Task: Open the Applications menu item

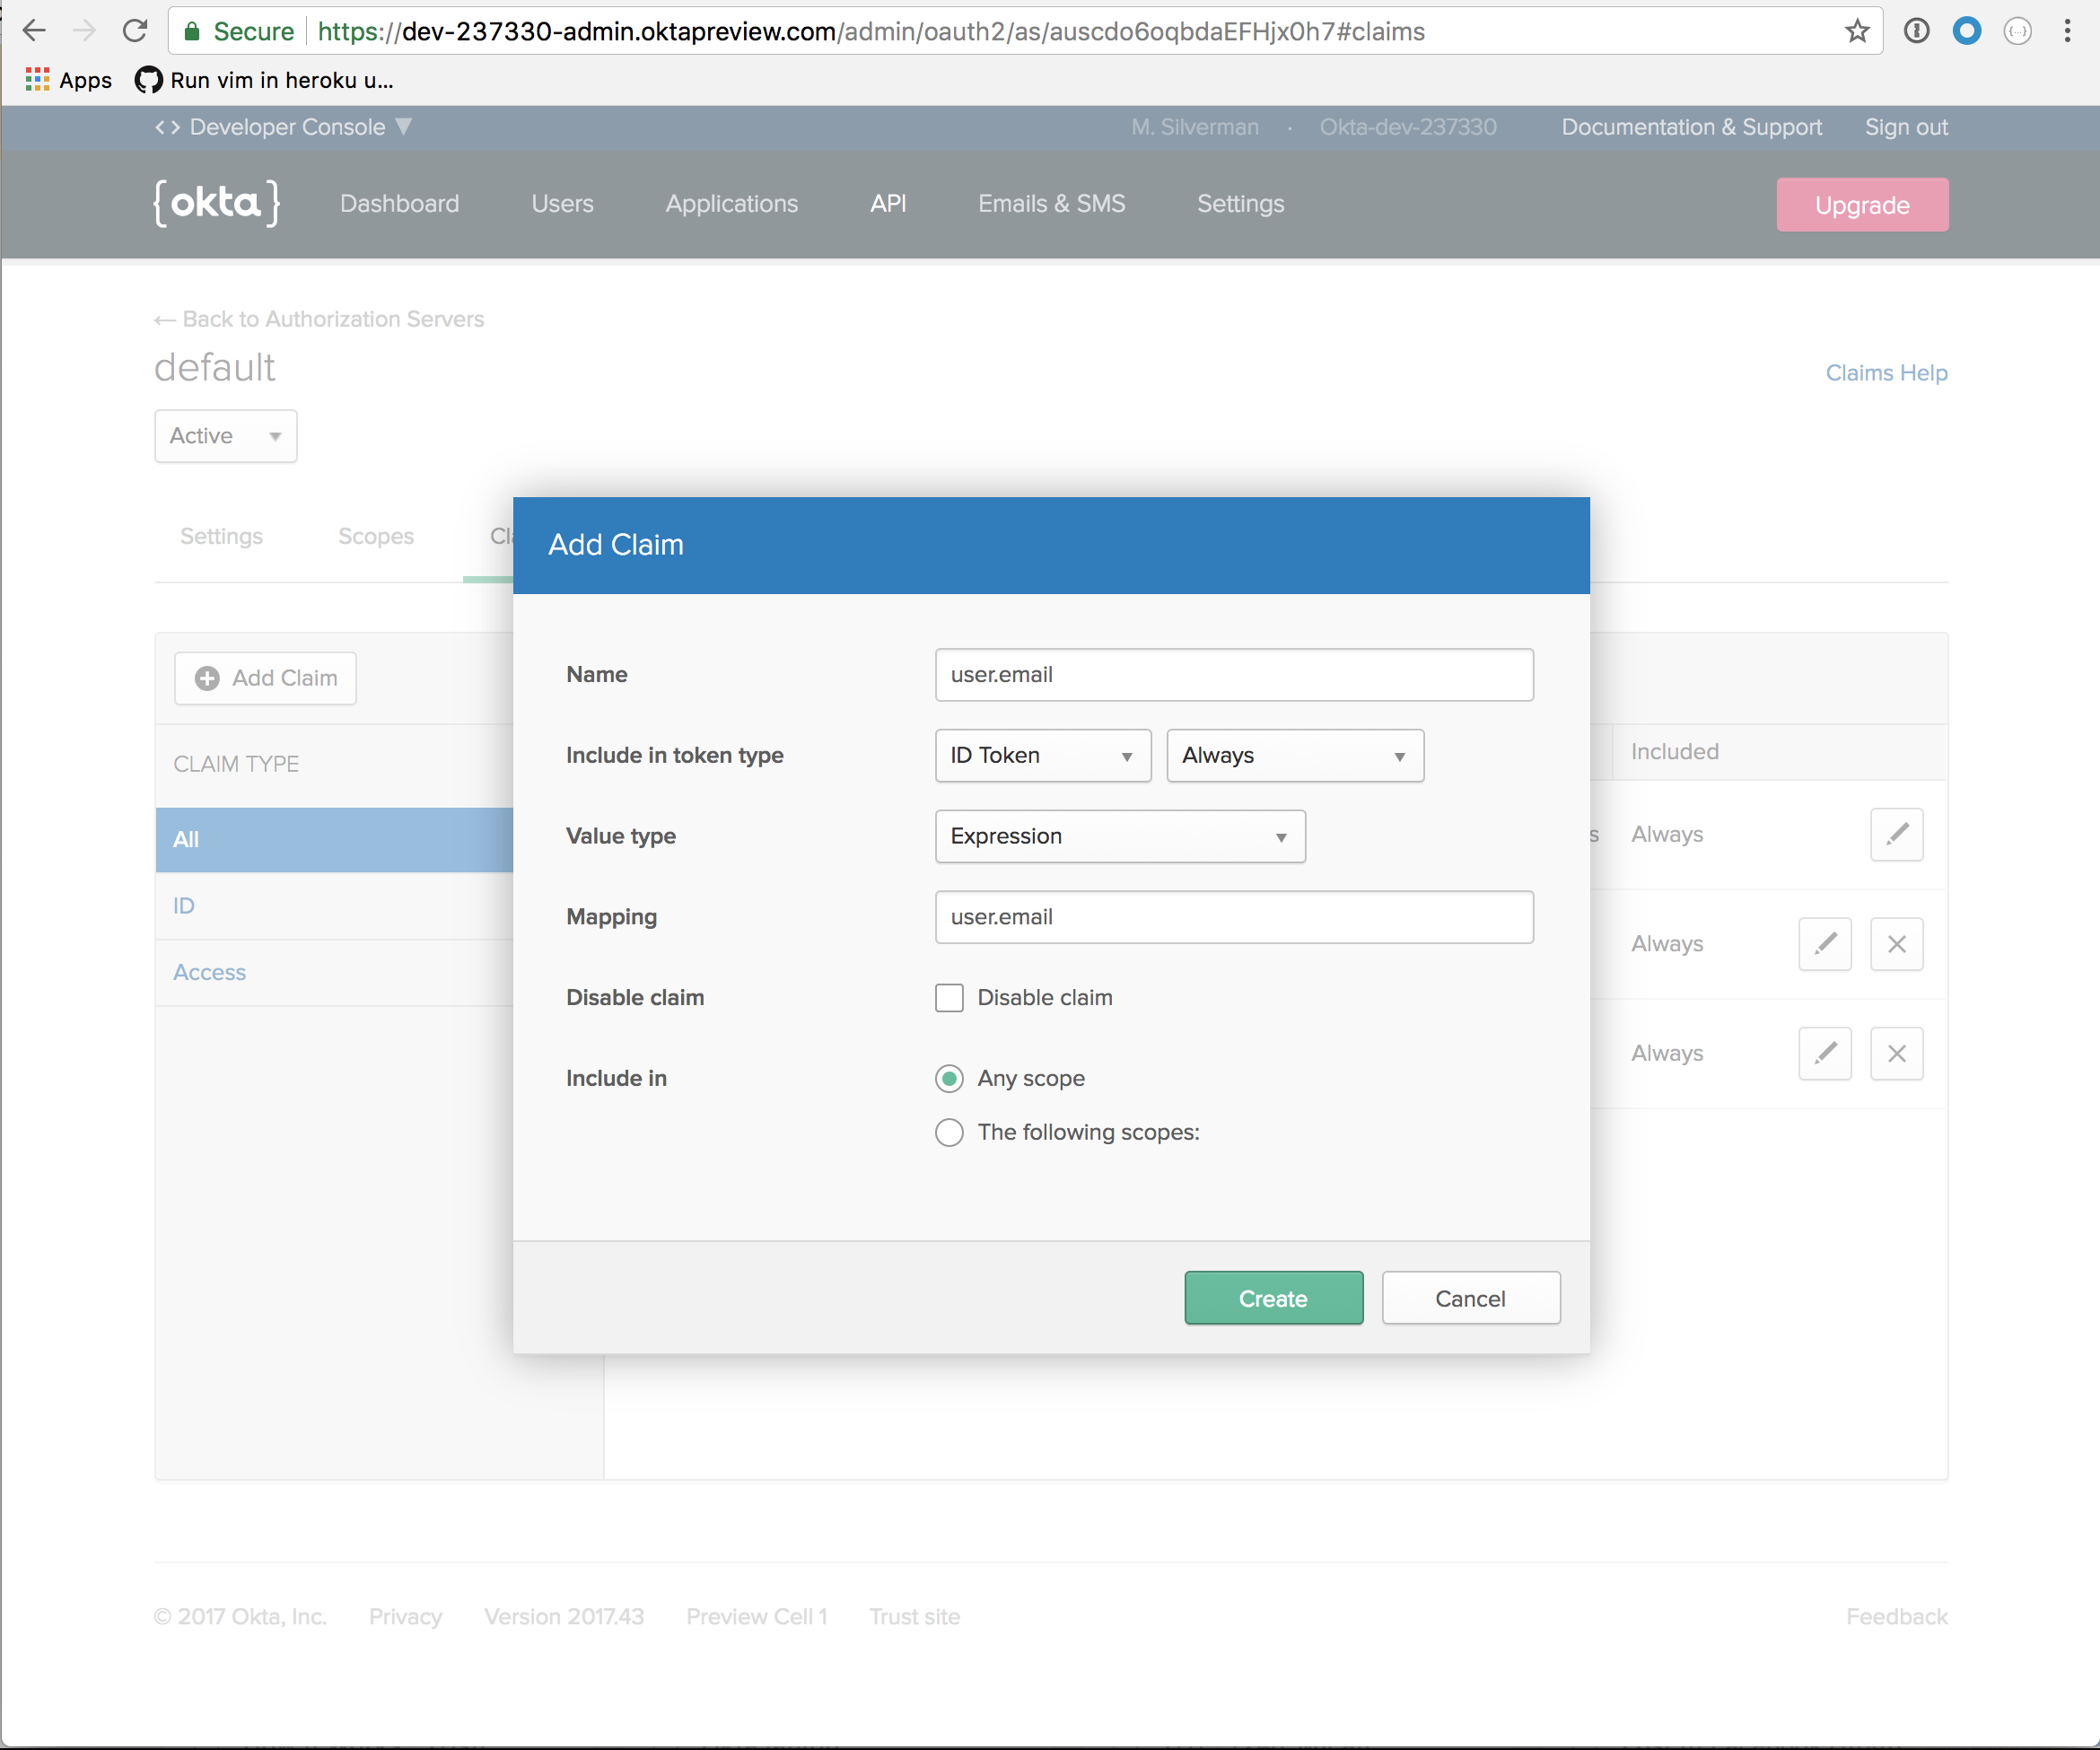Action: 731,204
